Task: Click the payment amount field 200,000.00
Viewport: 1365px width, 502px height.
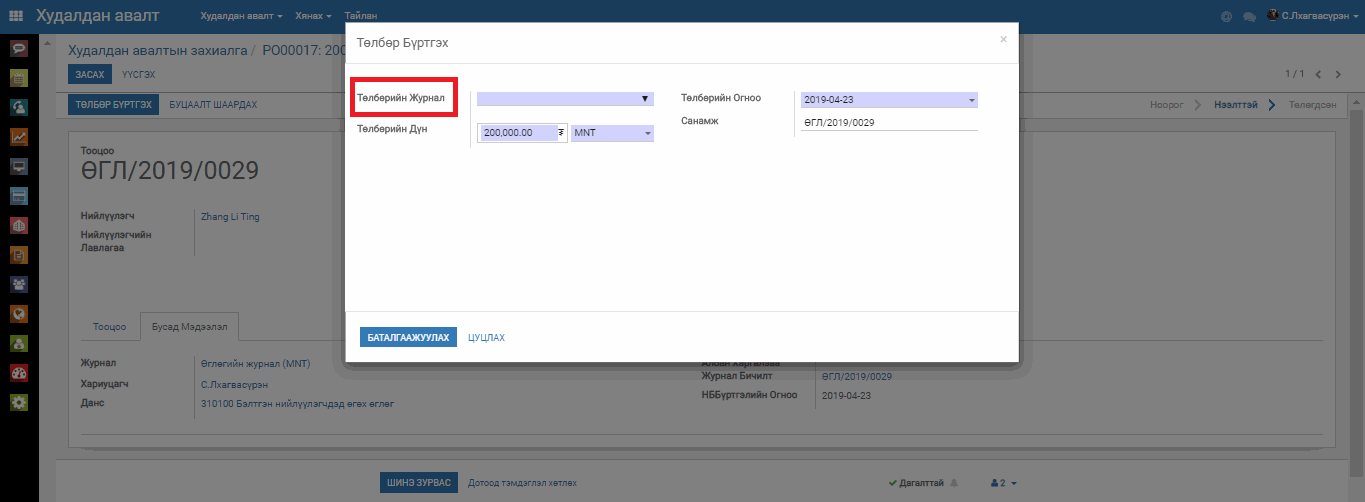Action: pyautogui.click(x=518, y=133)
